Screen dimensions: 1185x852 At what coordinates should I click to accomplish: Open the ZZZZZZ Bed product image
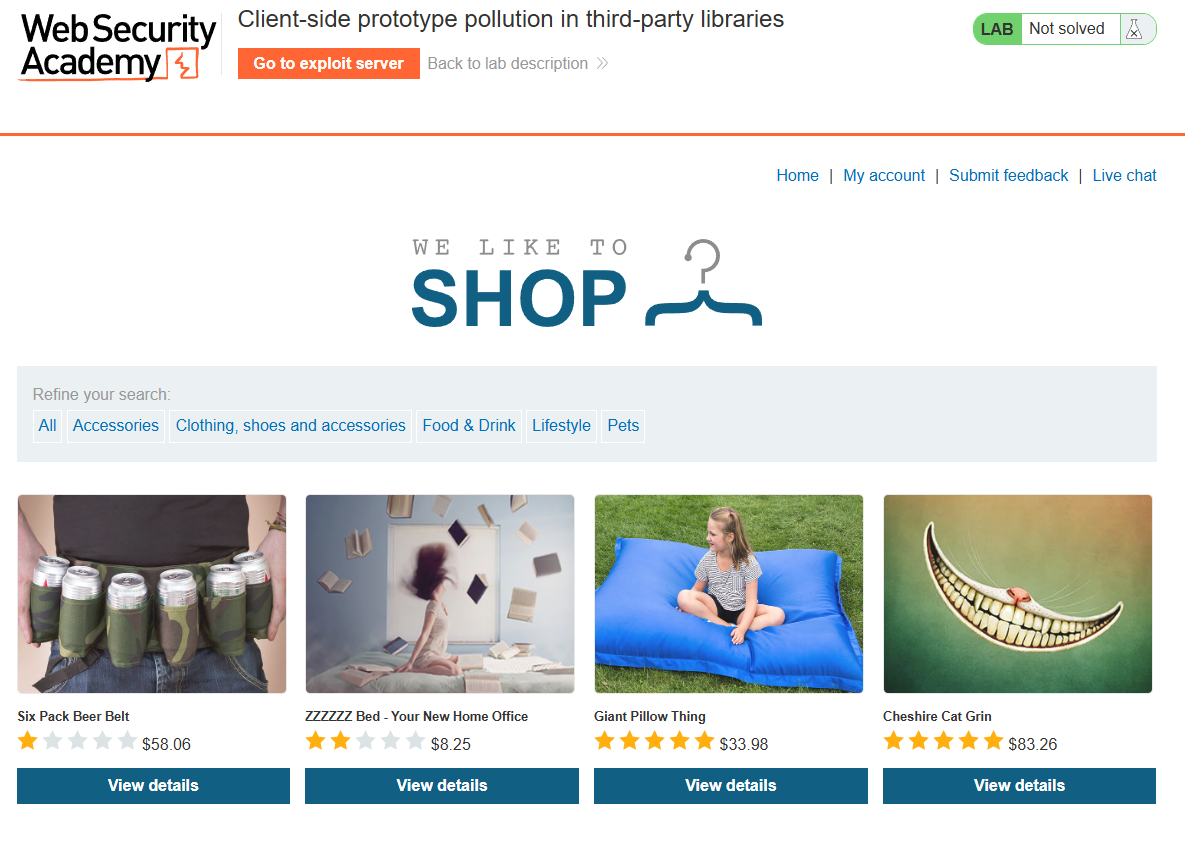[440, 593]
